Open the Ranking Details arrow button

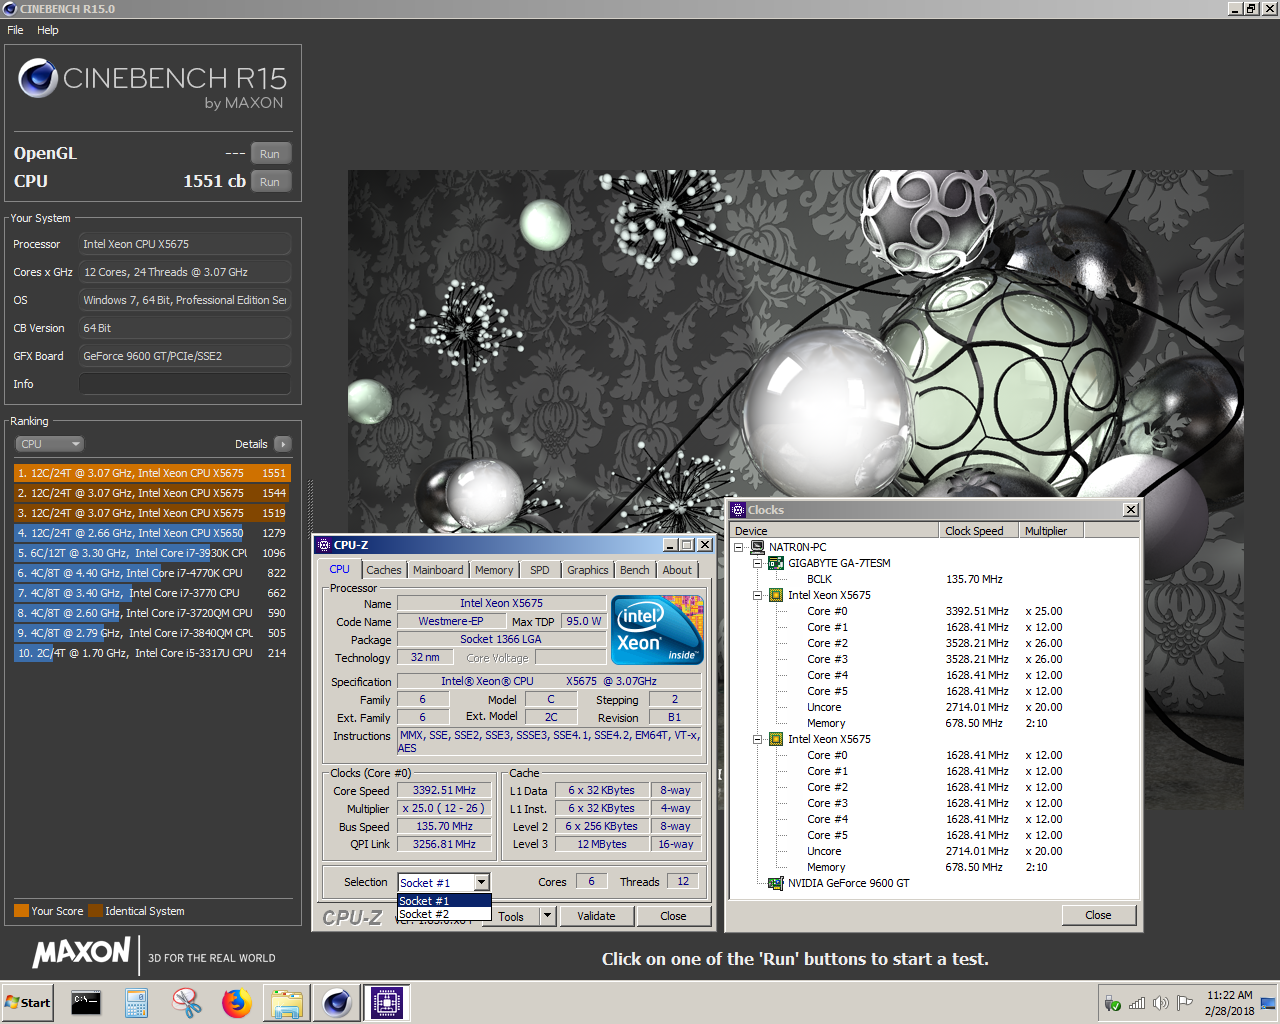pos(282,444)
